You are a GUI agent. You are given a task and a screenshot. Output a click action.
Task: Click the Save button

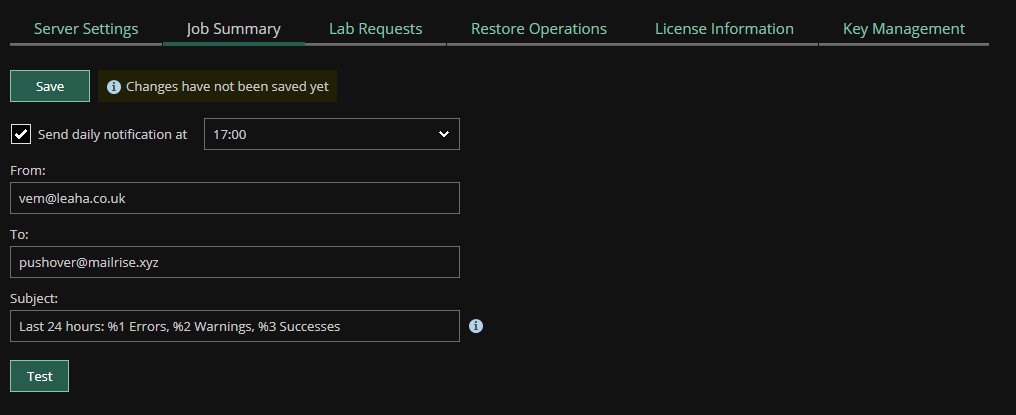[x=50, y=86]
